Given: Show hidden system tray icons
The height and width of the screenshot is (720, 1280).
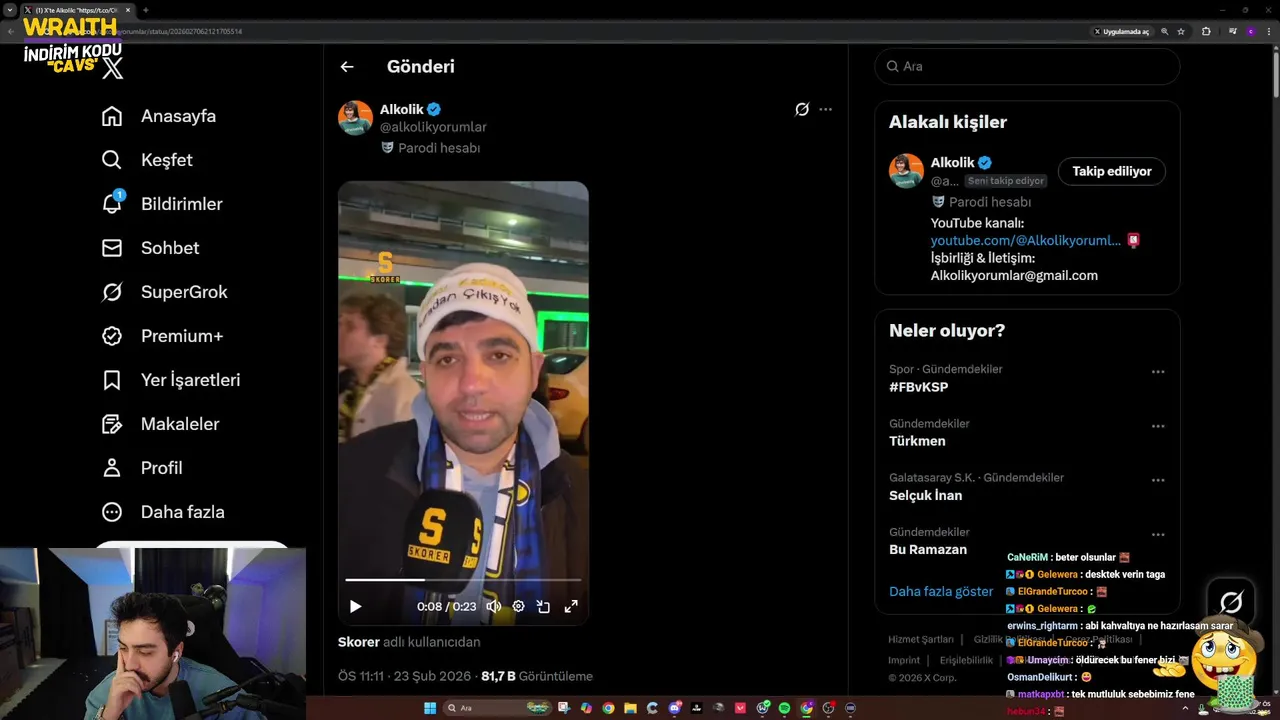Looking at the screenshot, I should [x=1185, y=708].
